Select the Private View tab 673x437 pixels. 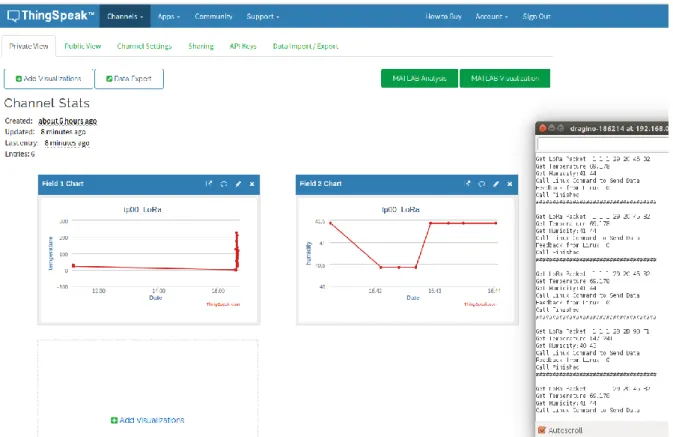tap(29, 46)
